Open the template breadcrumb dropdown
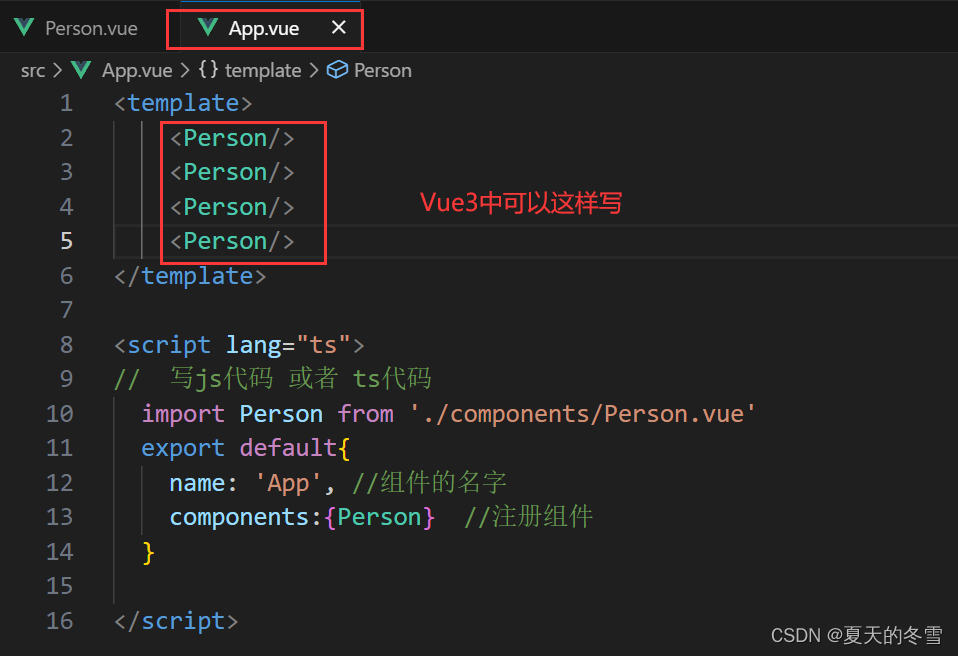The height and width of the screenshot is (656, 958). point(263,69)
